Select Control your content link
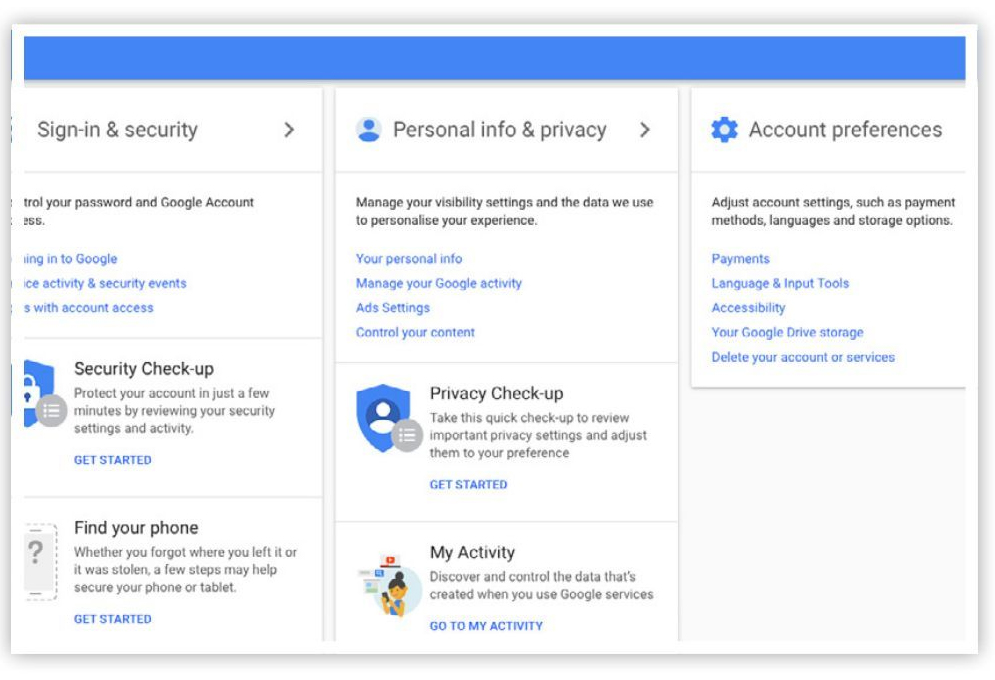This screenshot has height=680, width=995. pos(415,332)
